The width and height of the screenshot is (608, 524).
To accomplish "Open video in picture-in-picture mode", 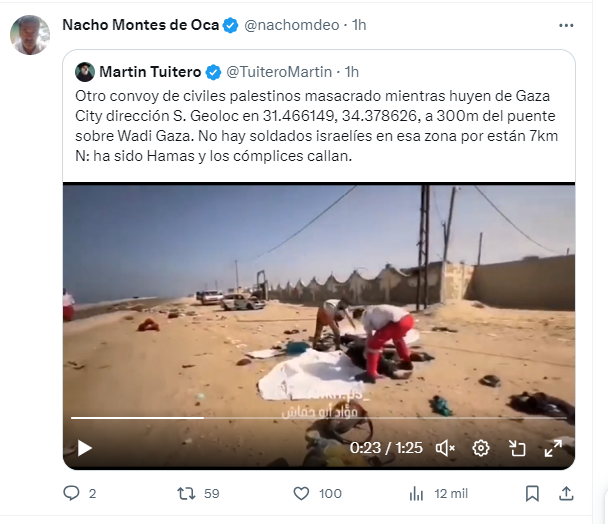I will click(x=517, y=448).
